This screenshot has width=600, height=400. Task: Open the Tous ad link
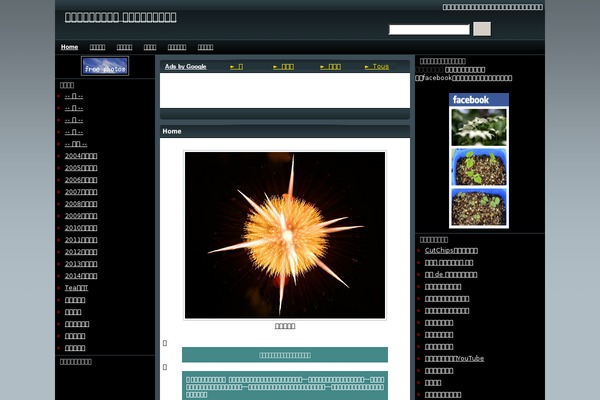pos(377,67)
